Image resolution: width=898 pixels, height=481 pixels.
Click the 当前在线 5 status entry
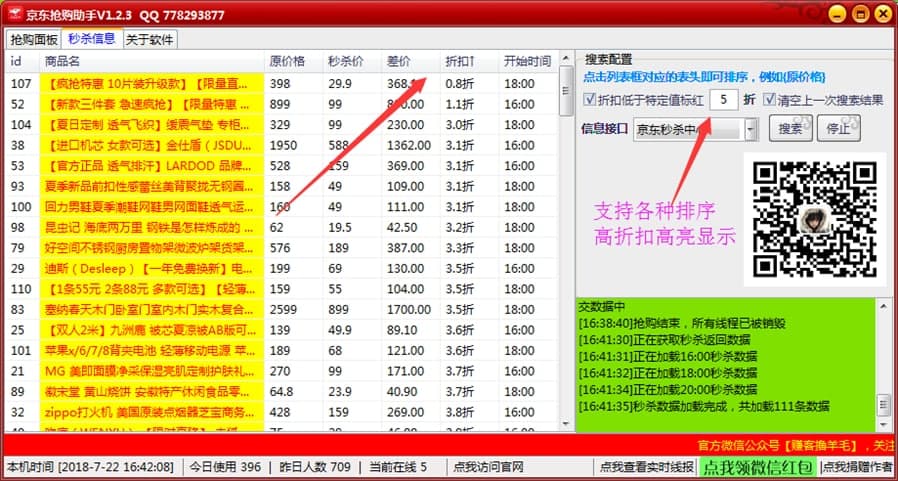[398, 467]
